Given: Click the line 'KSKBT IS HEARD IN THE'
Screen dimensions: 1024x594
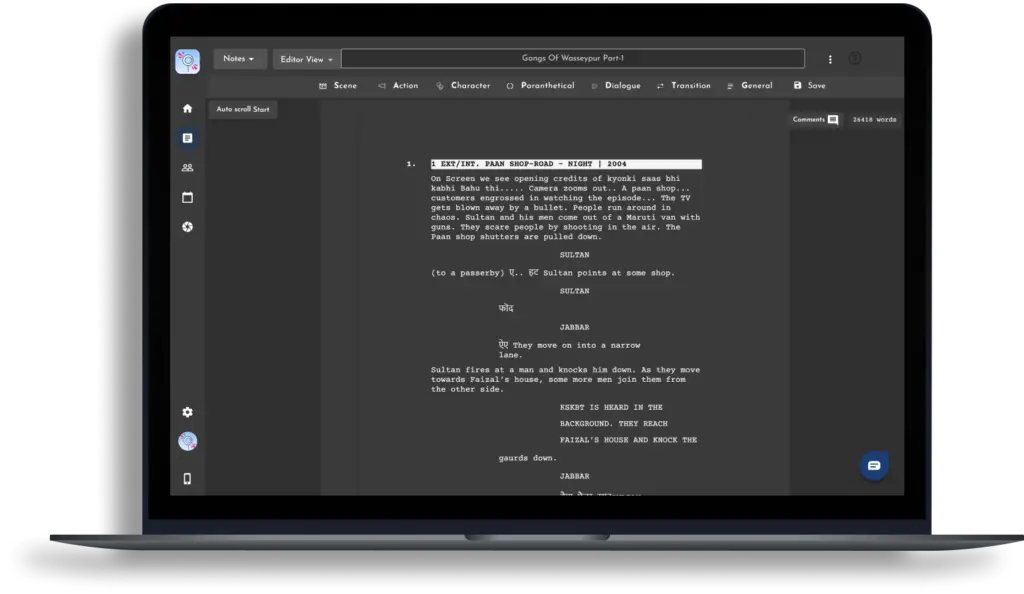Looking at the screenshot, I should tap(611, 407).
